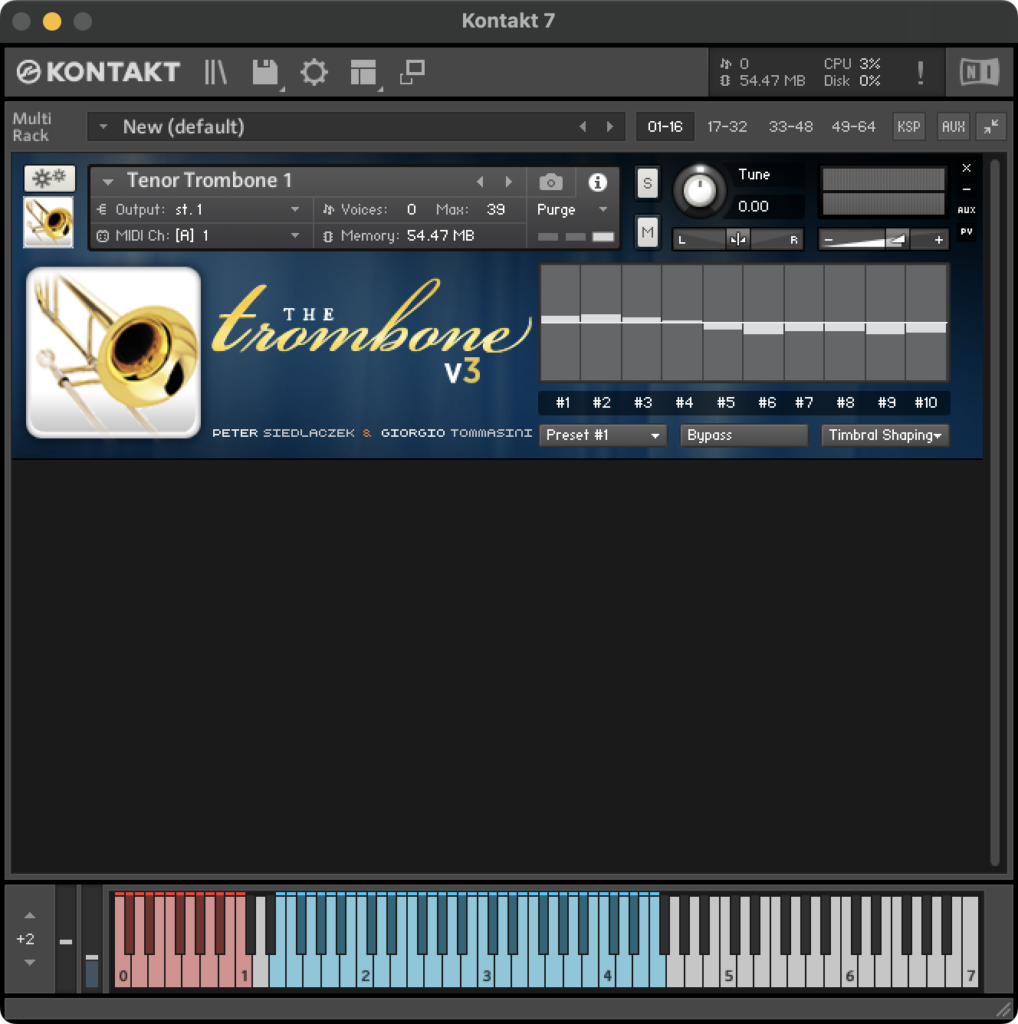Click the #10 timbral band slider
Image resolution: width=1018 pixels, height=1024 pixels.
[x=926, y=323]
